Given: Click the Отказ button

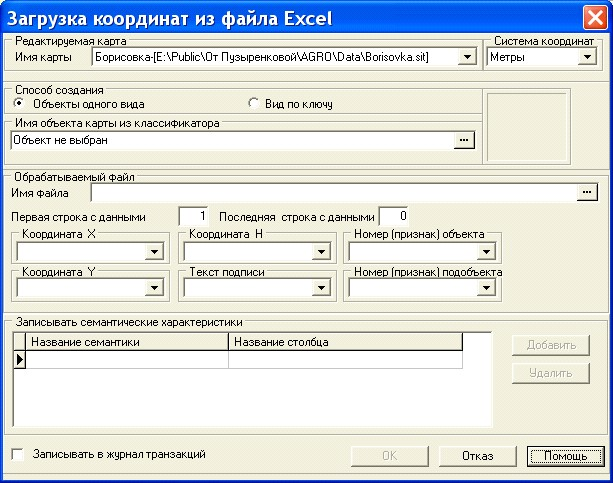Looking at the screenshot, I should 477,456.
